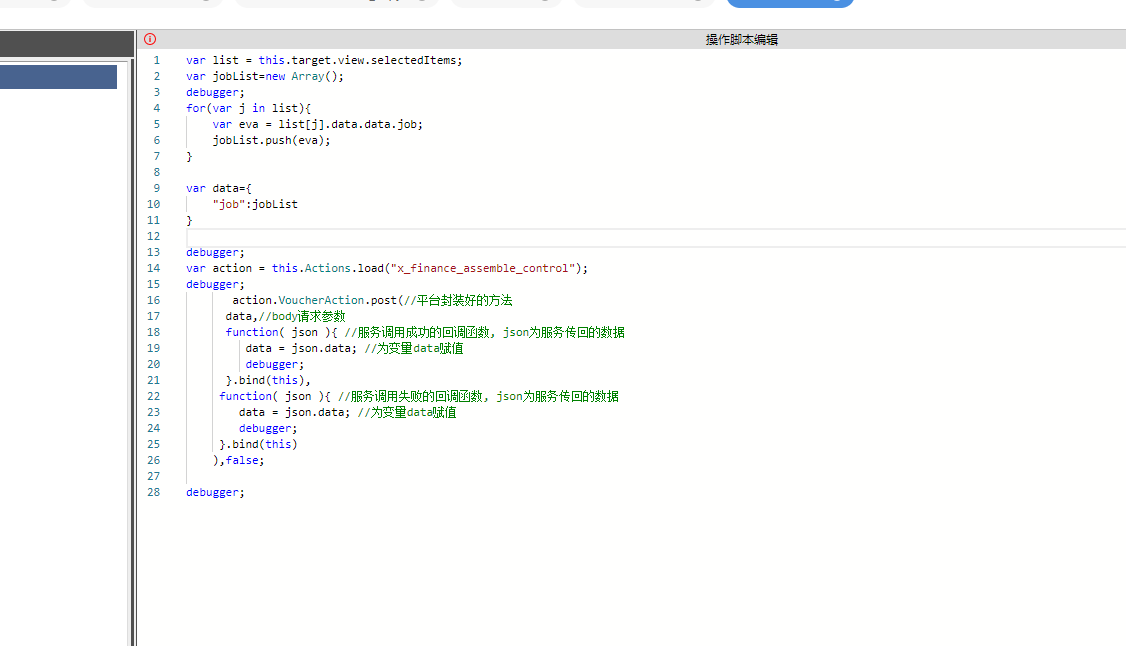Click the splitter between sidebar and code editor
Viewport: 1126px width, 646px height.
[x=132, y=300]
